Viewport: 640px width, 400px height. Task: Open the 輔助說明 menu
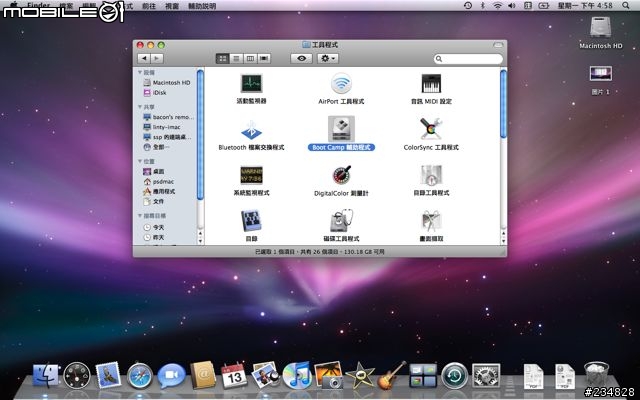202,6
